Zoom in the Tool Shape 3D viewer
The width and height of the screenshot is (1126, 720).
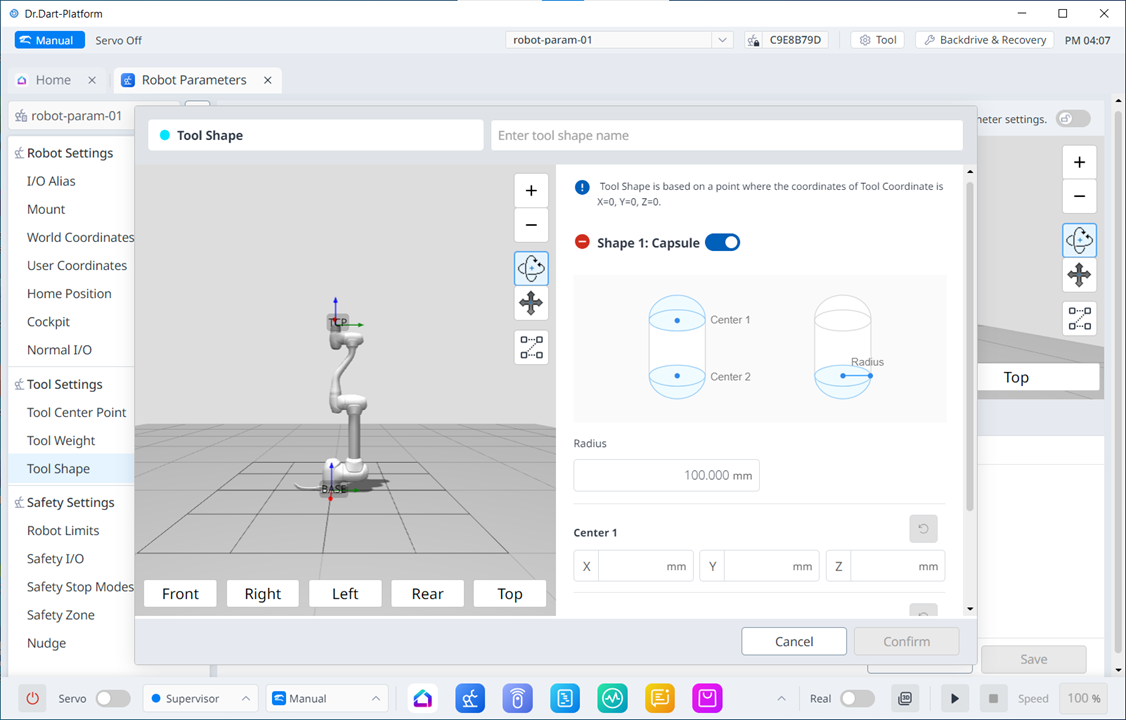[531, 191]
